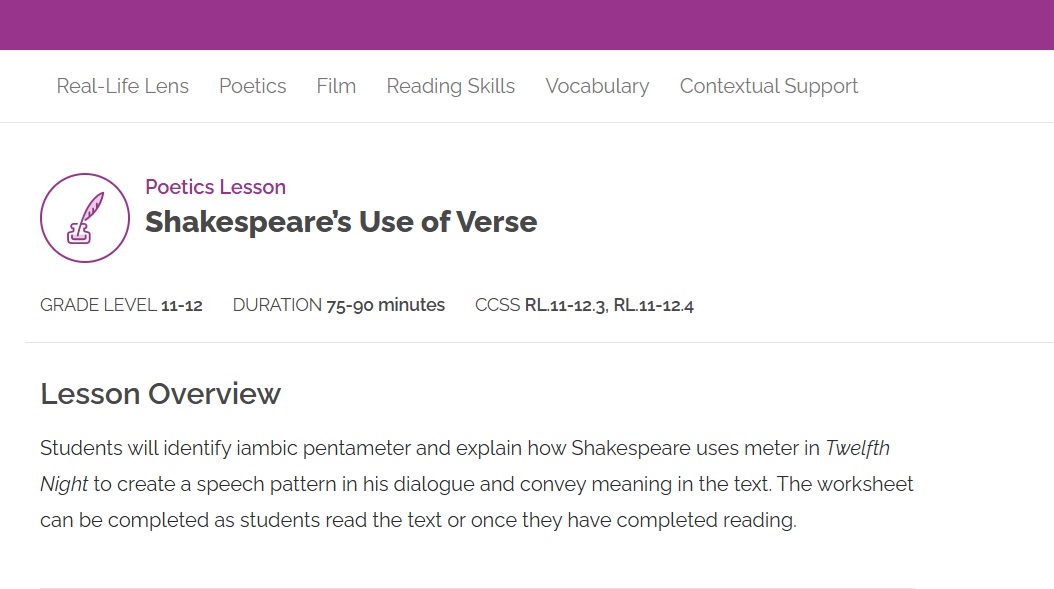
Task: Click the DURATION 75-90 minutes text
Action: (338, 305)
